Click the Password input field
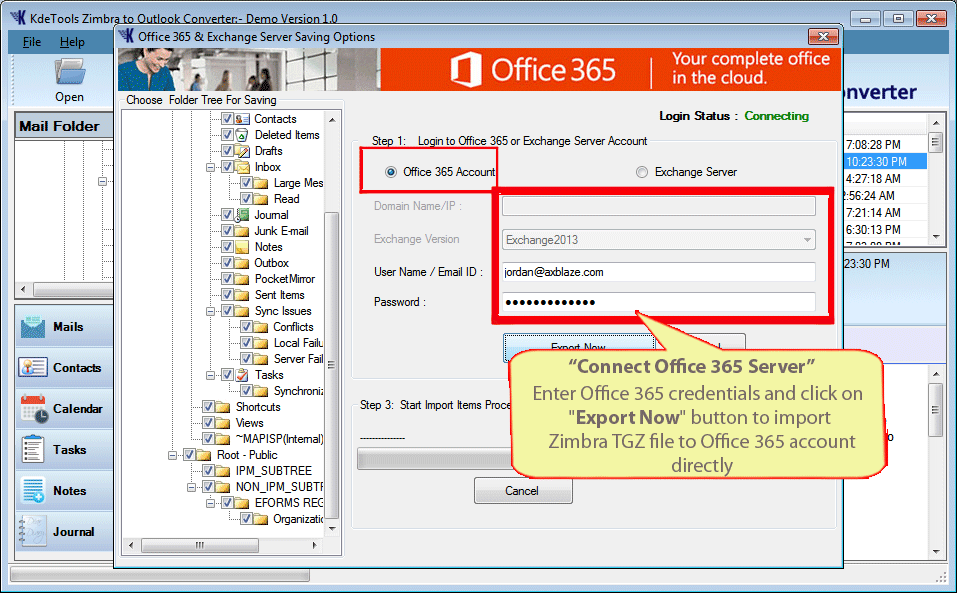 tap(659, 302)
